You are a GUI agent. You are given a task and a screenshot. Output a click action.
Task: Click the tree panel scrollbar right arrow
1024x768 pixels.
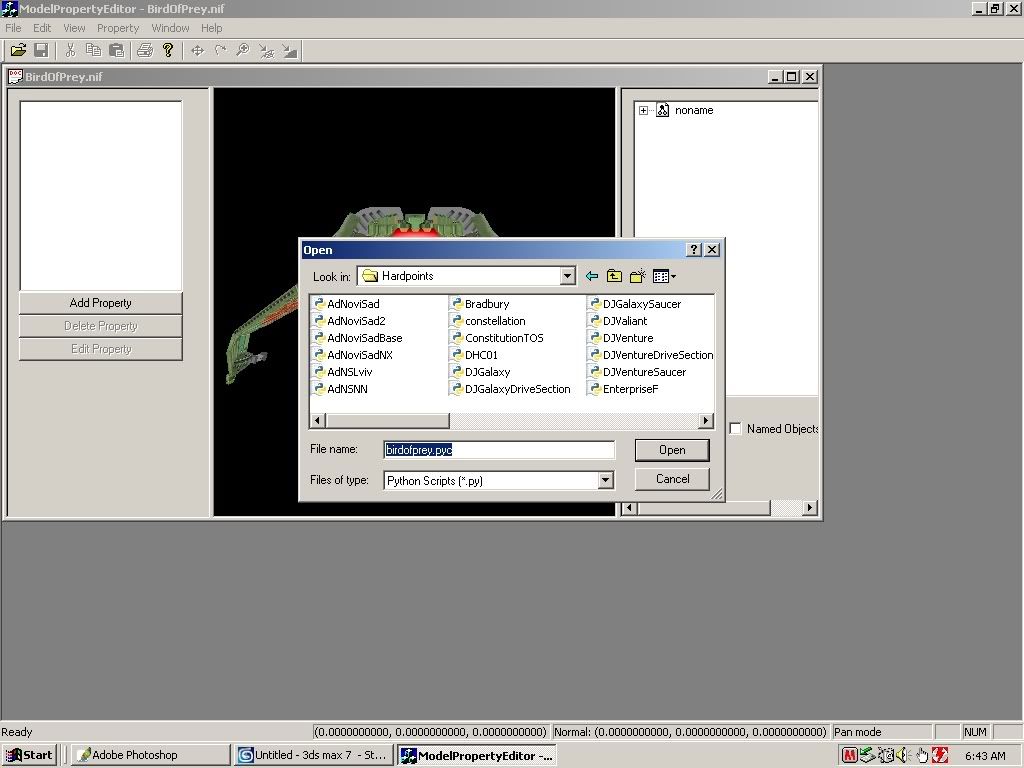810,507
